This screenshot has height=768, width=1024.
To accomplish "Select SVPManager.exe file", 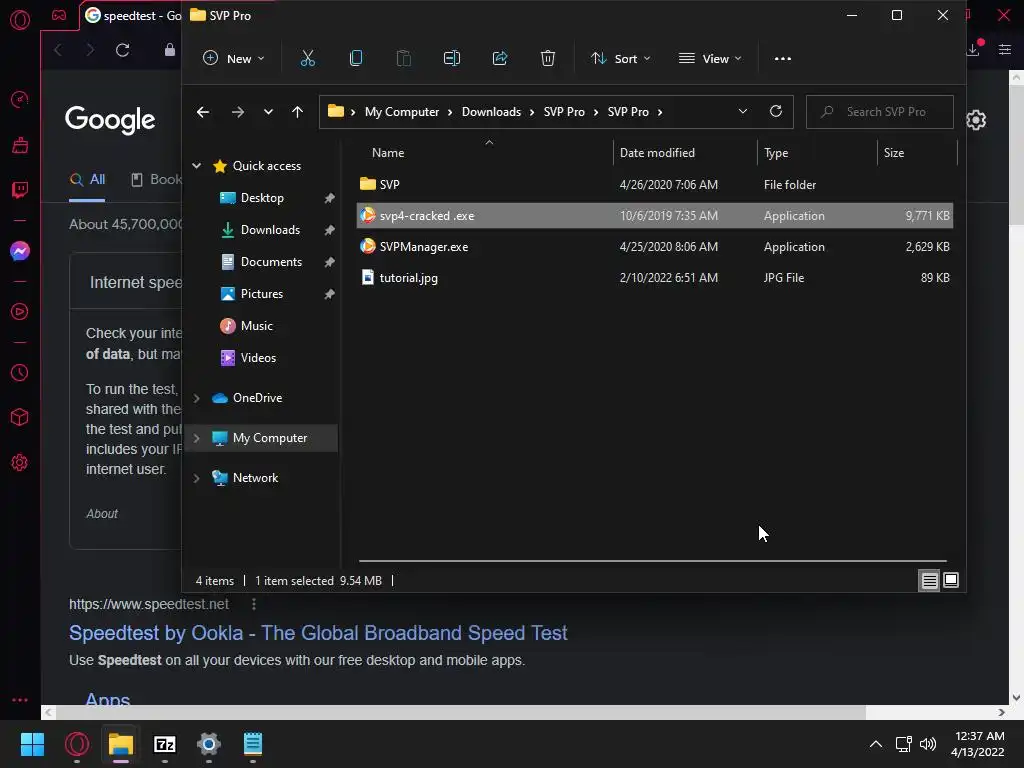I will [x=654, y=247].
